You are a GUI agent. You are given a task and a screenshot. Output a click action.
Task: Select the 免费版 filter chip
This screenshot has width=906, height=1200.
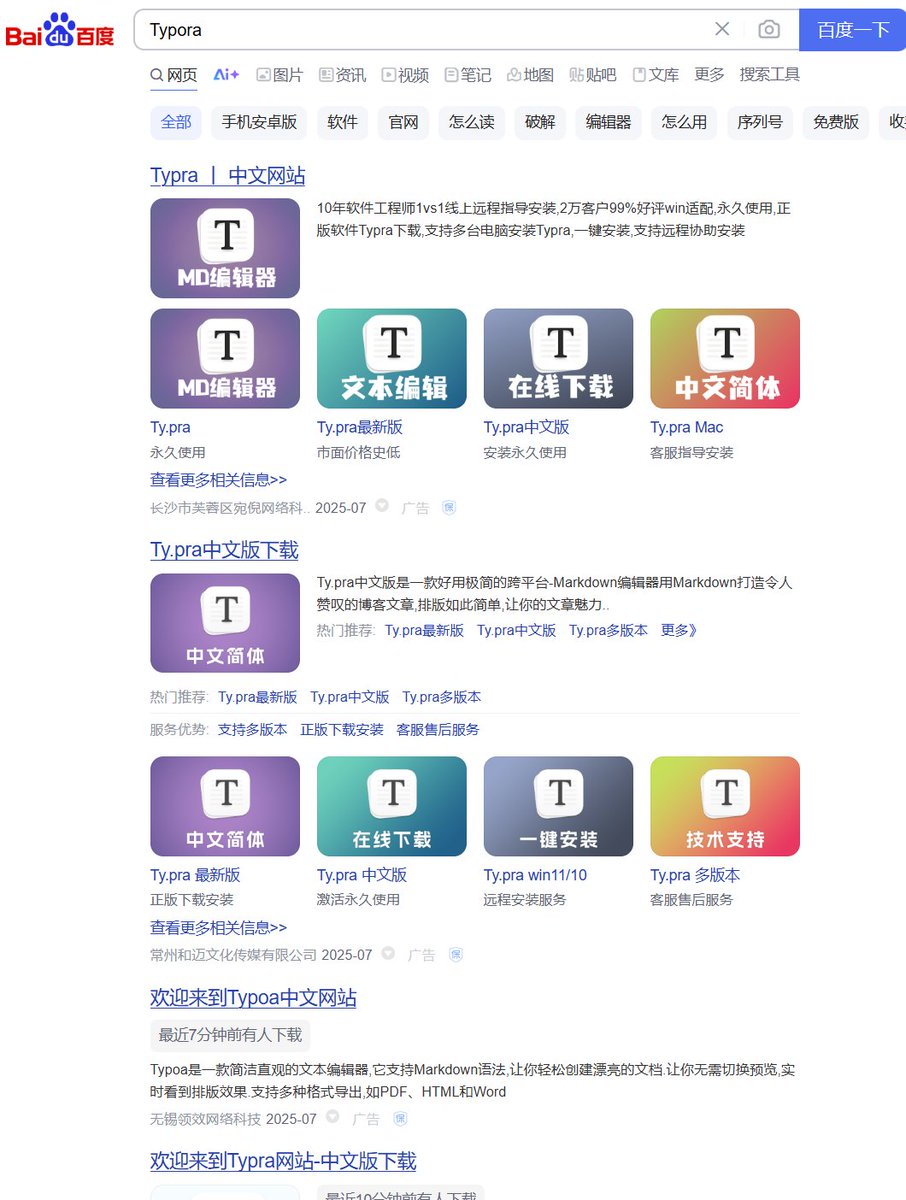point(836,122)
